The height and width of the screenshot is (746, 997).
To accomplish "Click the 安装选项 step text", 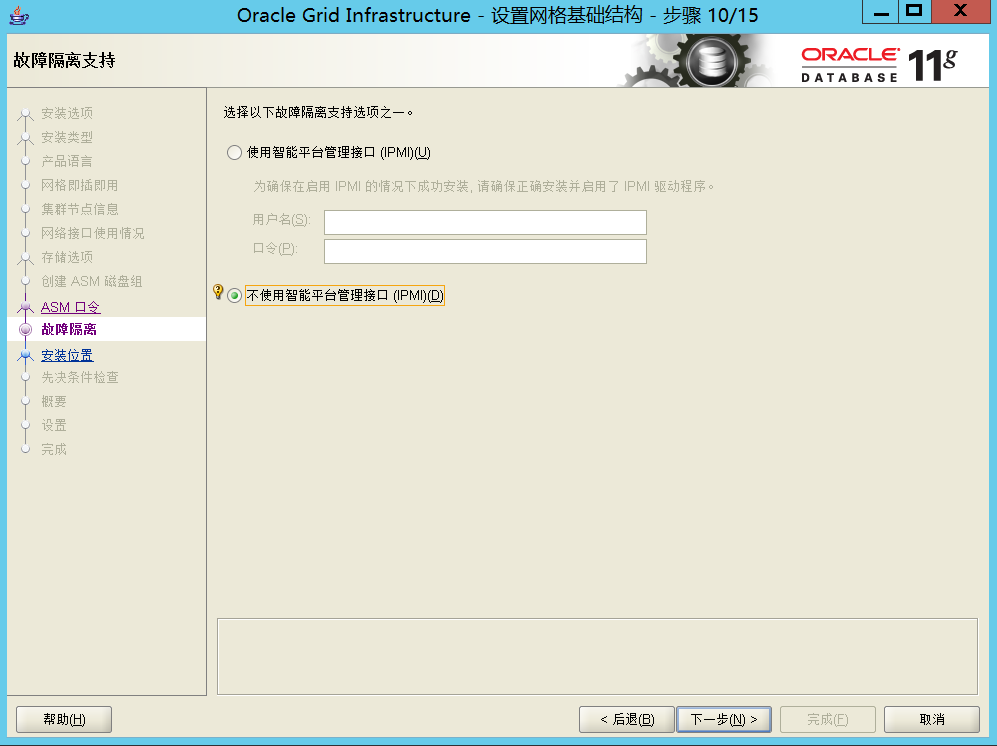I will [67, 113].
